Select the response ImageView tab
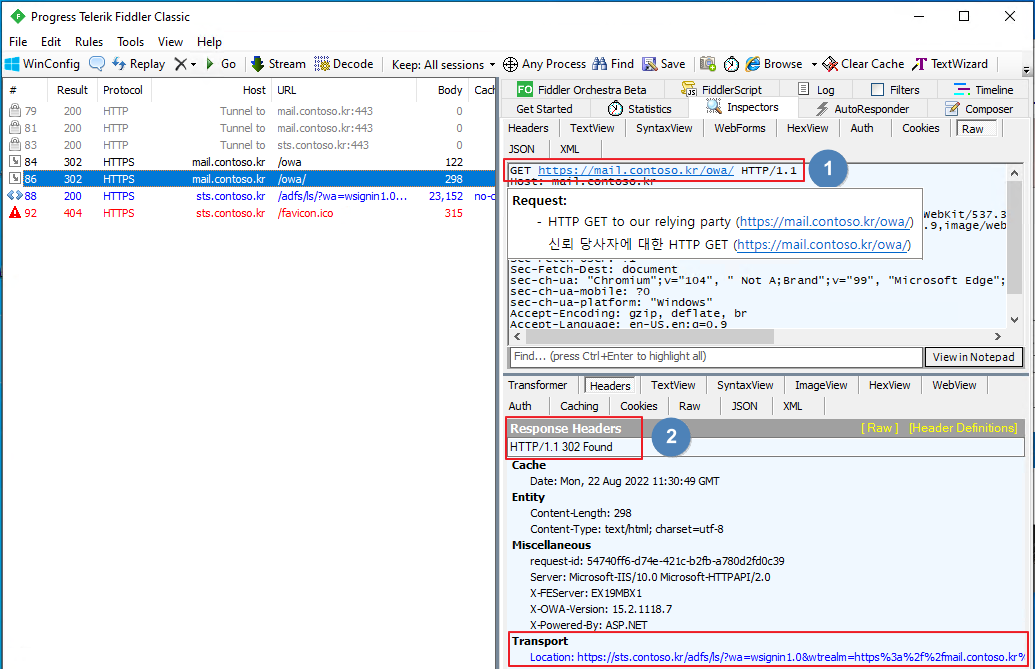Image resolution: width=1035 pixels, height=669 pixels. [821, 385]
